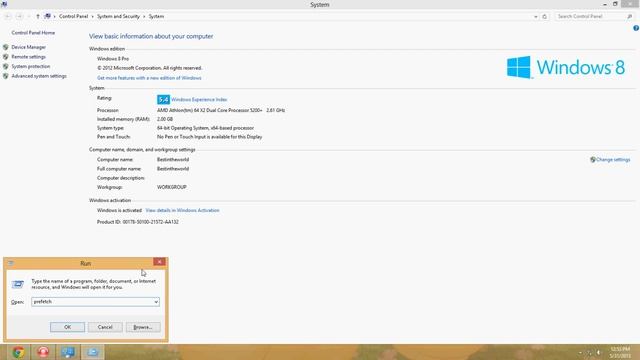This screenshot has width=640, height=360.
Task: Navigate forward with the forward arrow
Action: 19,16
